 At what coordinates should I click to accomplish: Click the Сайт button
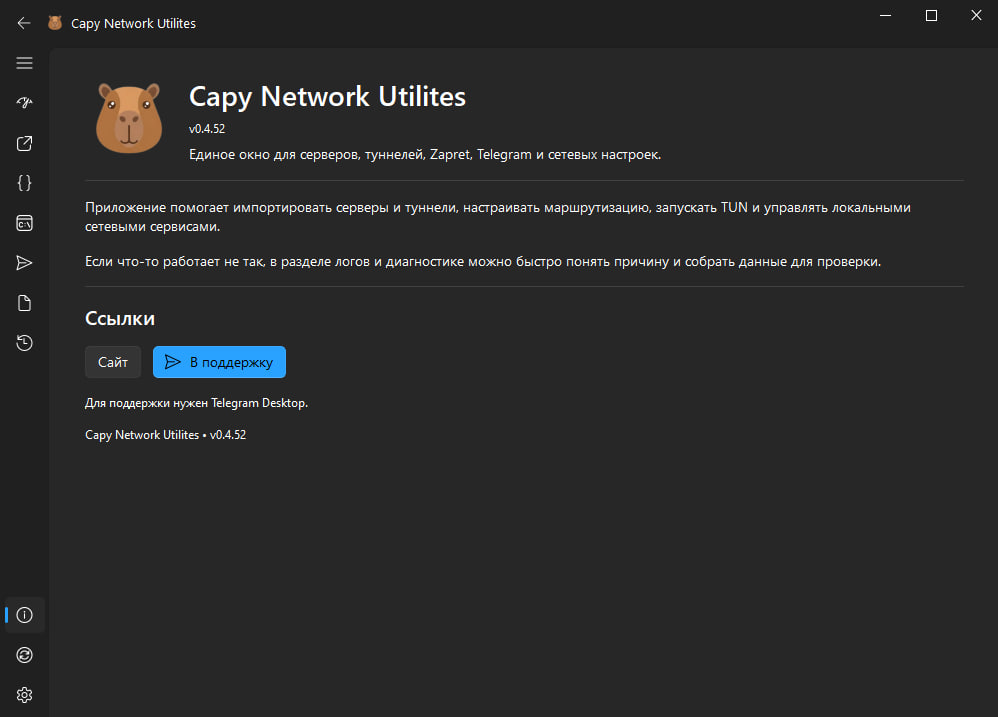tap(113, 362)
